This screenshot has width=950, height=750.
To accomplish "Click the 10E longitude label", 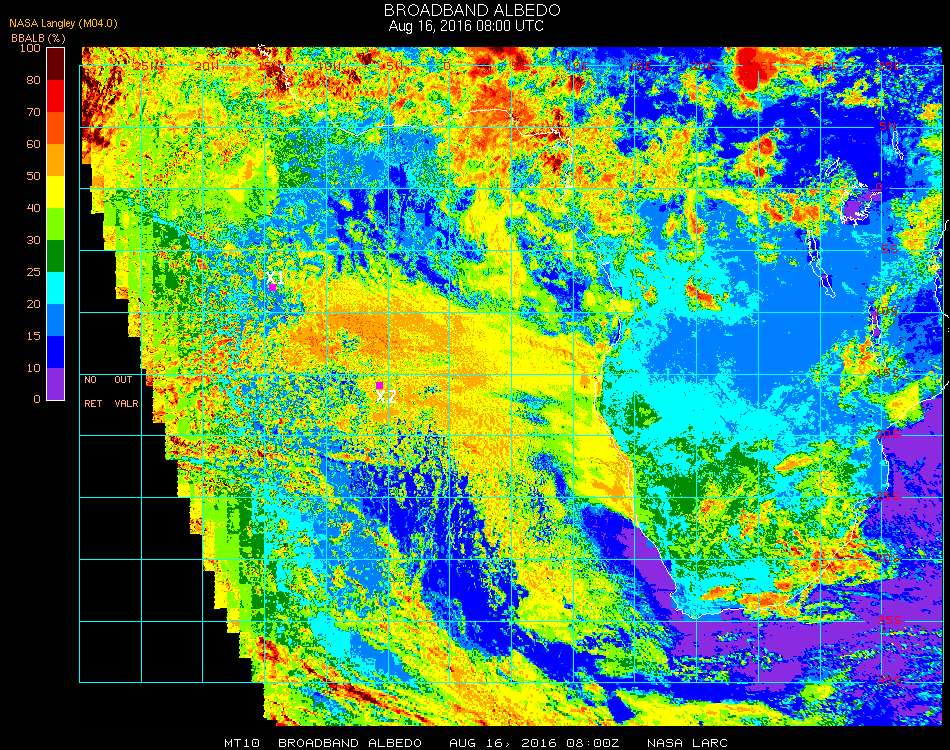I will [578, 66].
